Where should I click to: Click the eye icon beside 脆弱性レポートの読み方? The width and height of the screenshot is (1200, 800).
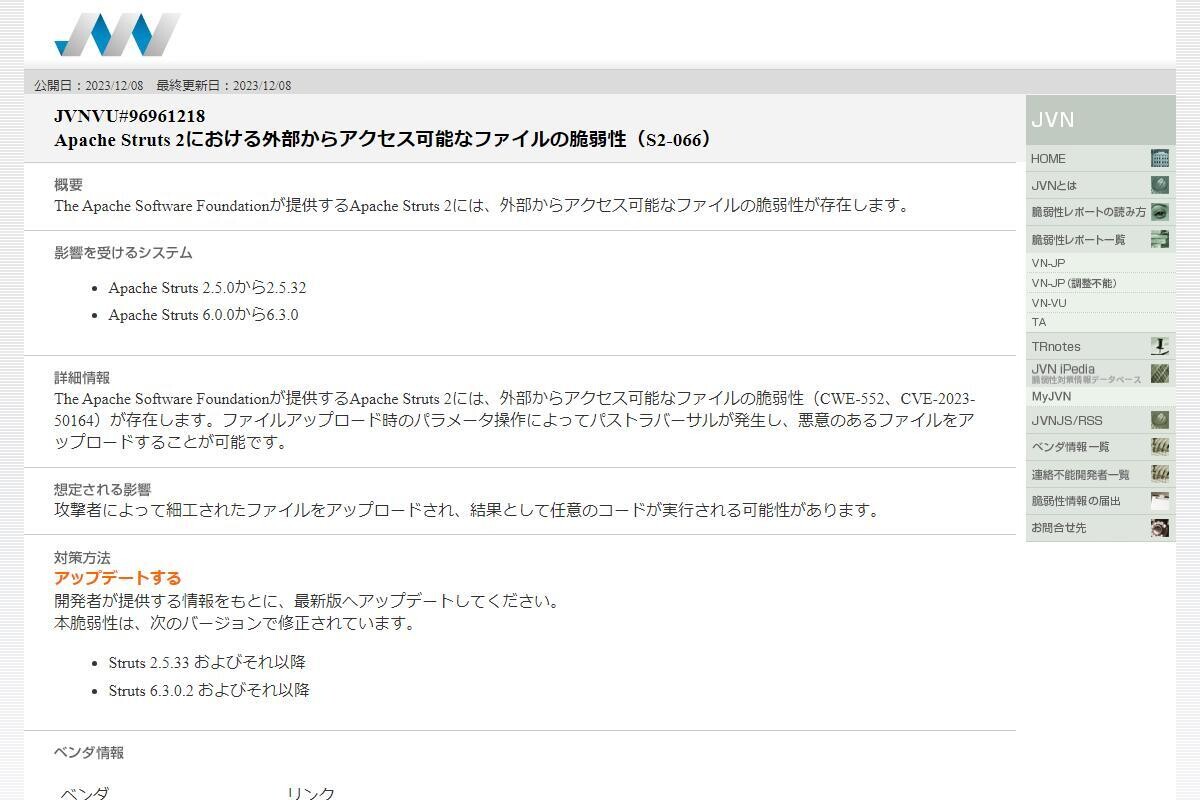pos(1160,212)
